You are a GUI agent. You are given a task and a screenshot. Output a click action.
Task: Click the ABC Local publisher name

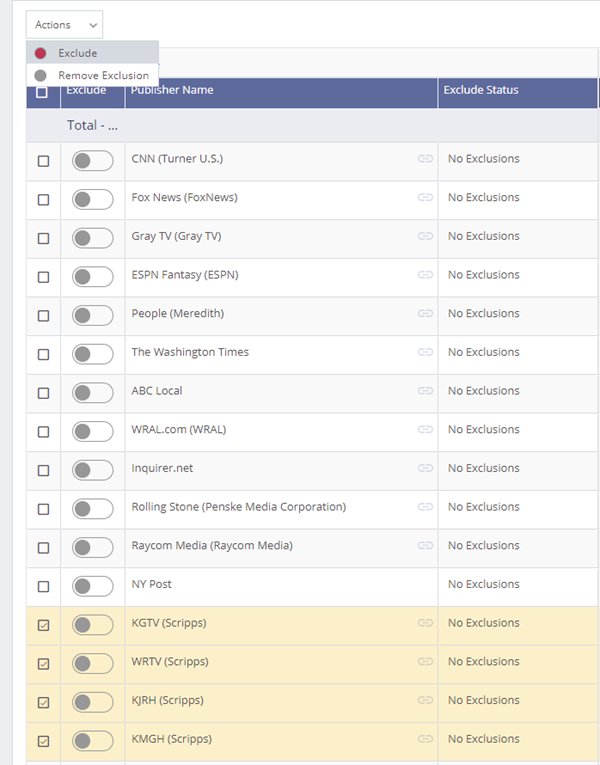pos(157,391)
